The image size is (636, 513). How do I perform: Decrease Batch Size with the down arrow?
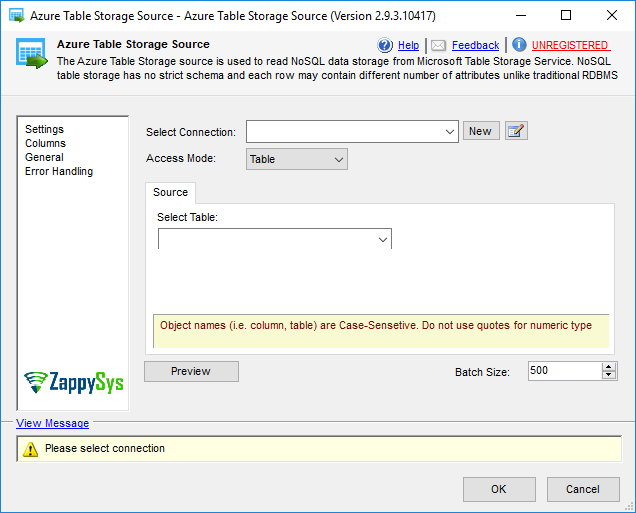tap(608, 375)
